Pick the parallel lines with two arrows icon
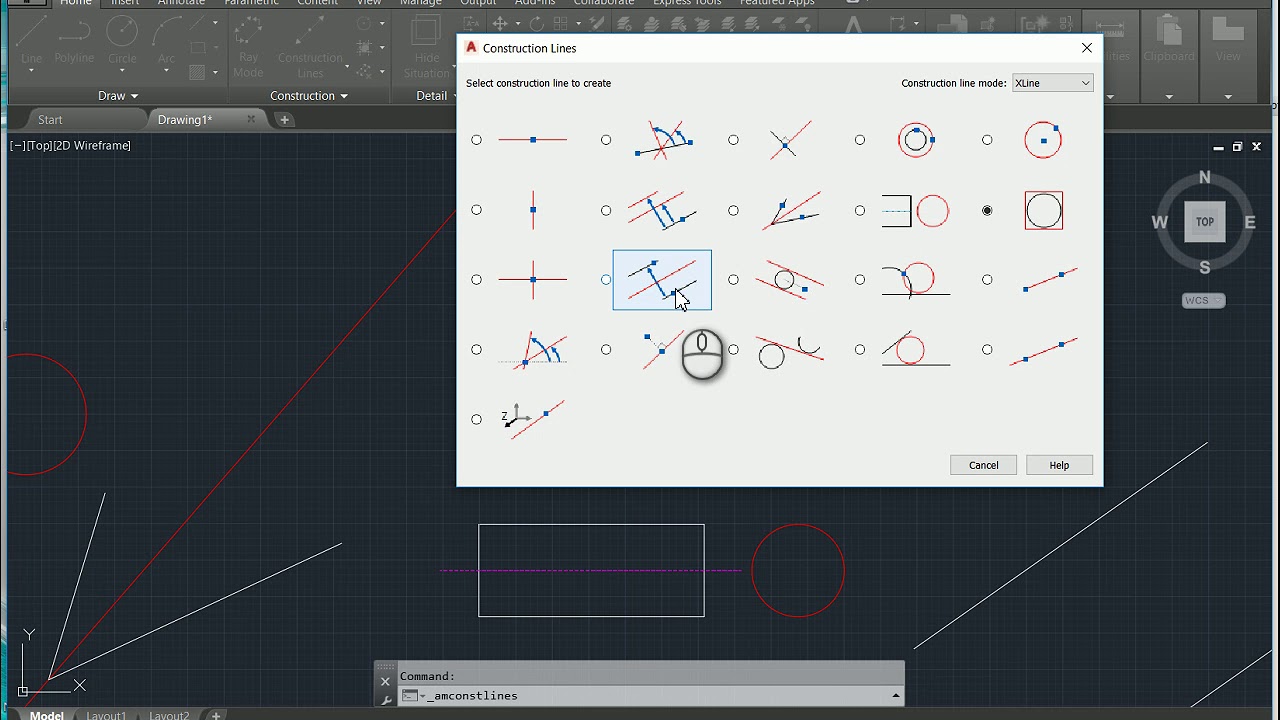This screenshot has width=1280, height=720. click(662, 210)
